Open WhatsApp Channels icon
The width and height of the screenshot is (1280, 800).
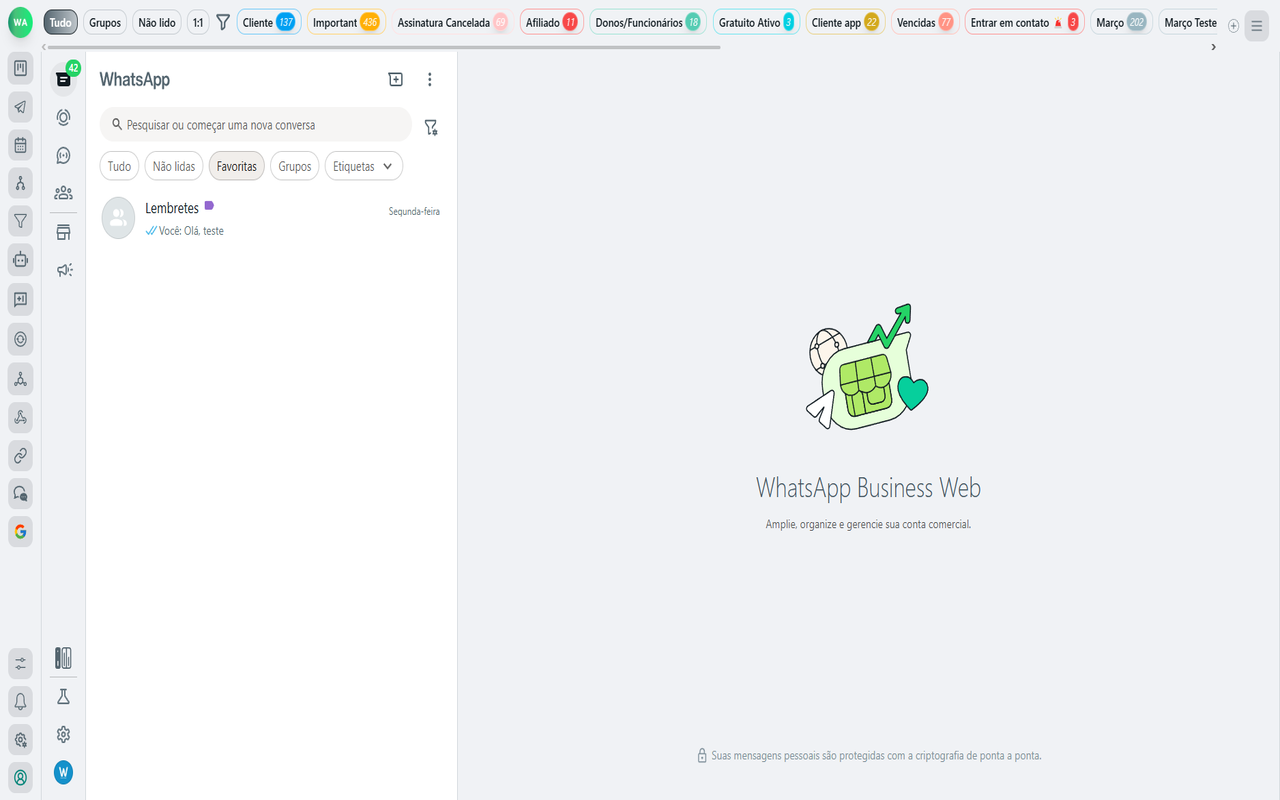pos(64,155)
